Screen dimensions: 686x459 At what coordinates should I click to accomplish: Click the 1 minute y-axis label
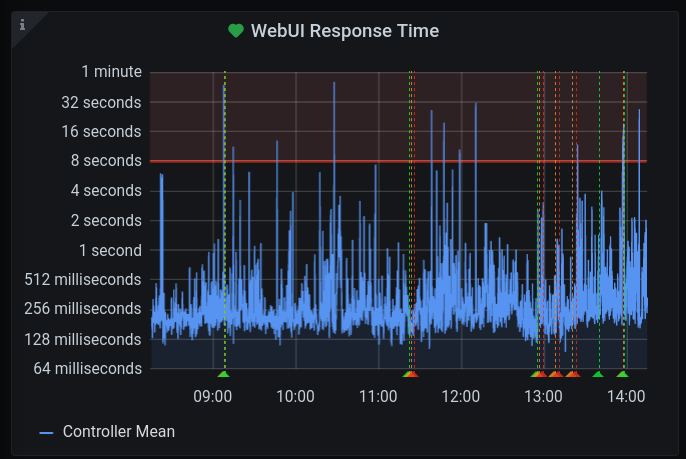[x=112, y=71]
